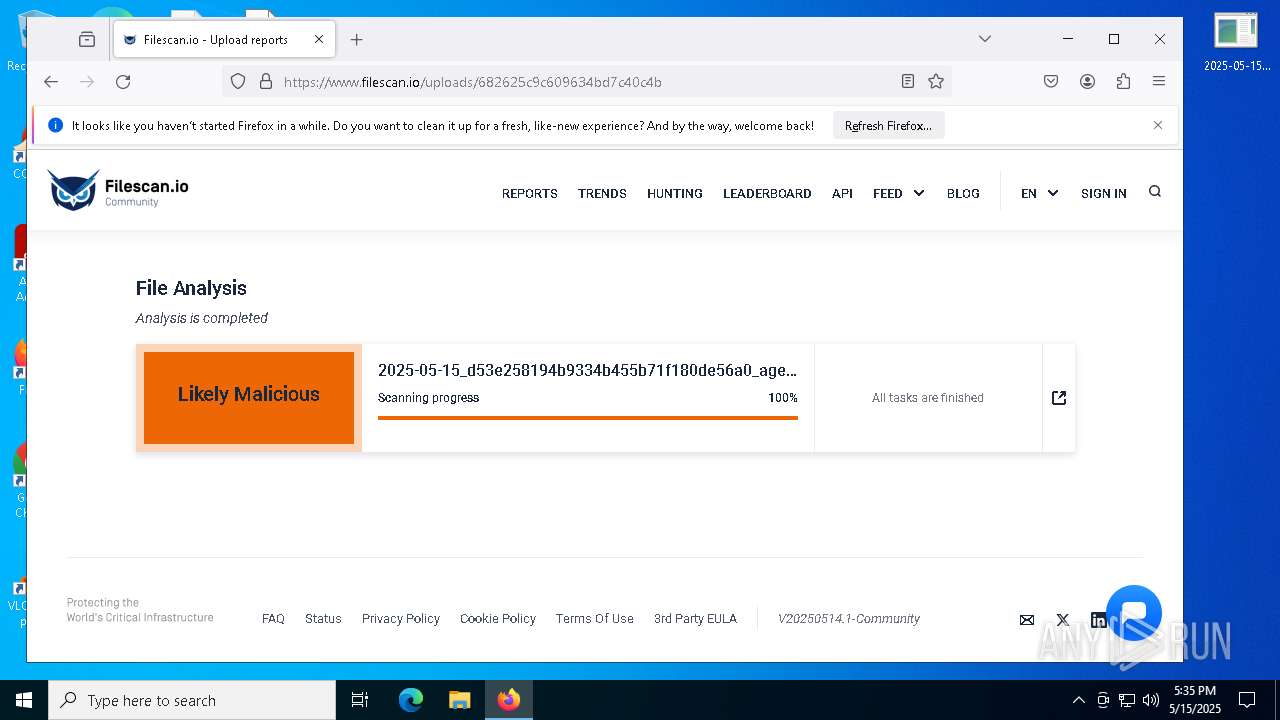Open the API navigation item
The width and height of the screenshot is (1280, 720).
(842, 193)
